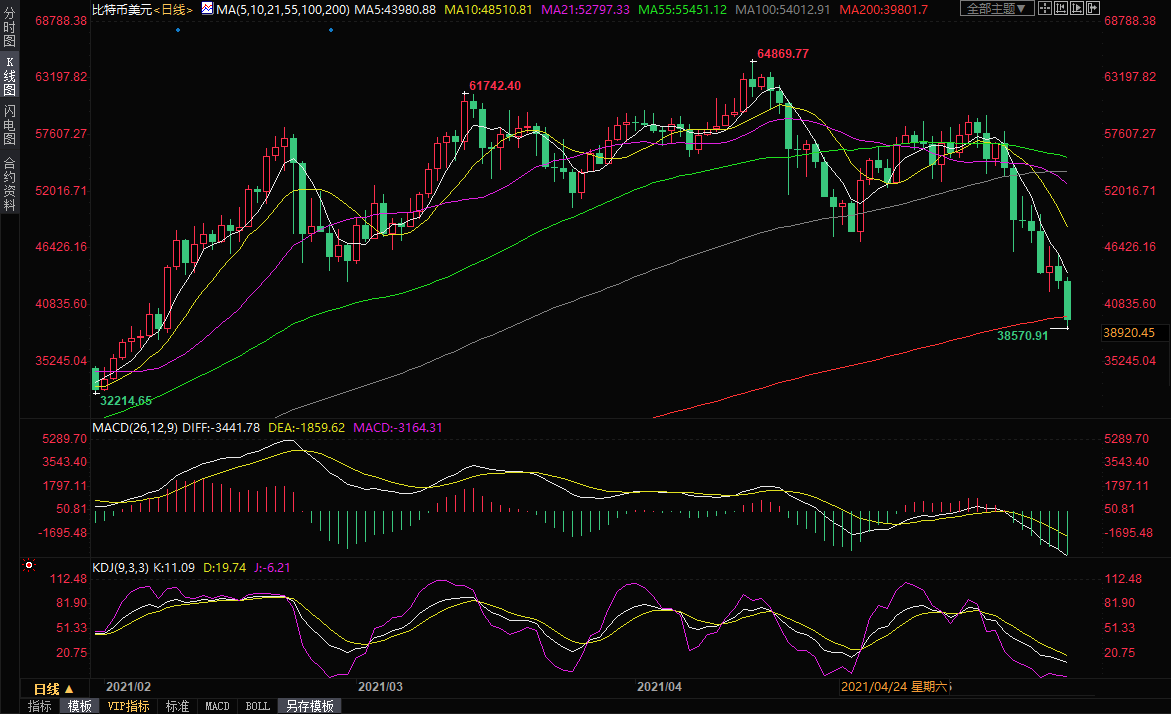Click the MA21:52797.33 value
Viewport: 1171px width, 714px height.
586,10
